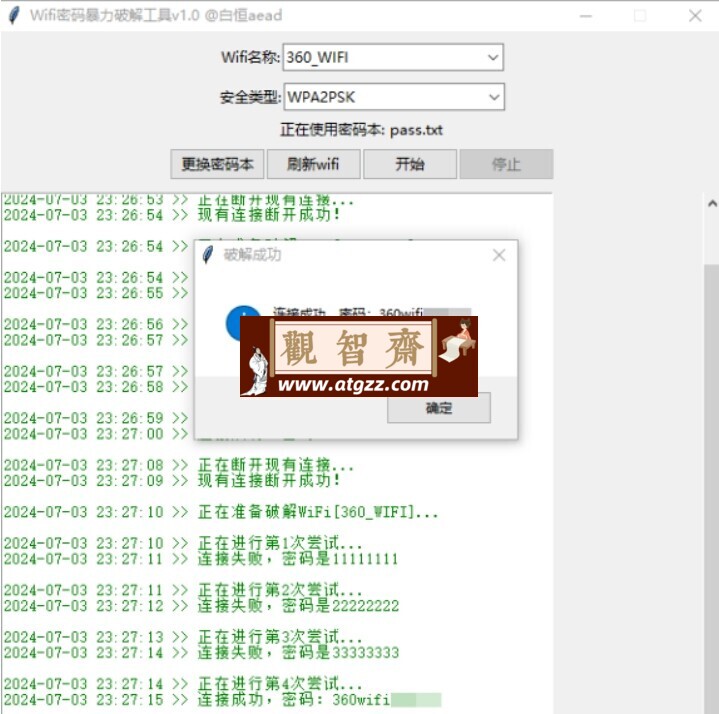Close the main window
This screenshot has height=714, width=719.
coord(695,16)
